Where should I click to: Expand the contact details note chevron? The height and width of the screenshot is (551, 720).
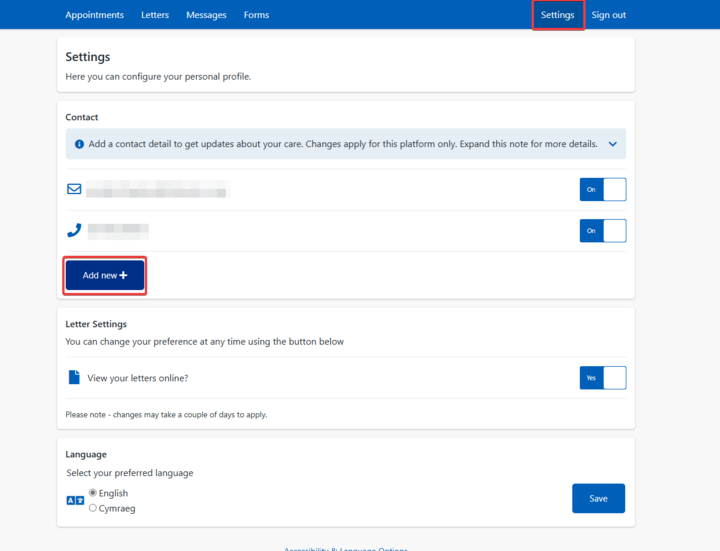[613, 144]
